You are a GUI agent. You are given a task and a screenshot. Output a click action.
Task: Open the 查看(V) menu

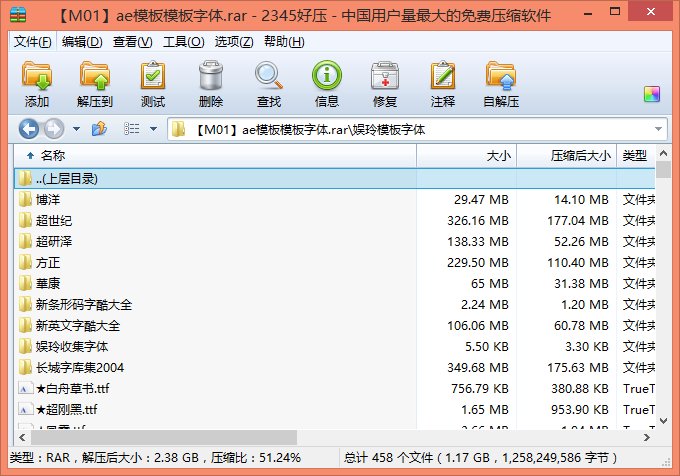132,42
